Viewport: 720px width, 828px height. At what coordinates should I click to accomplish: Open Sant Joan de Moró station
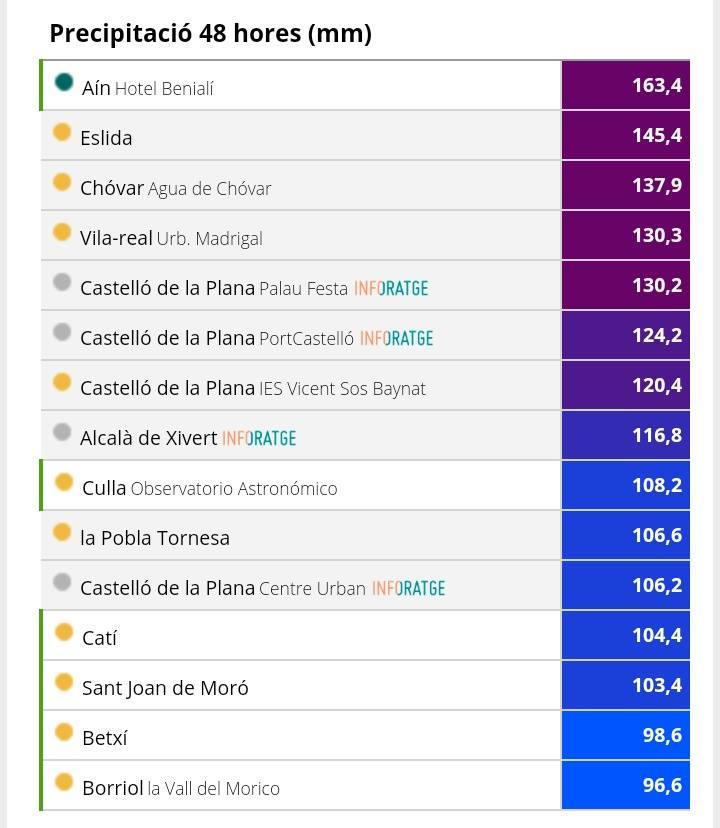(165, 688)
